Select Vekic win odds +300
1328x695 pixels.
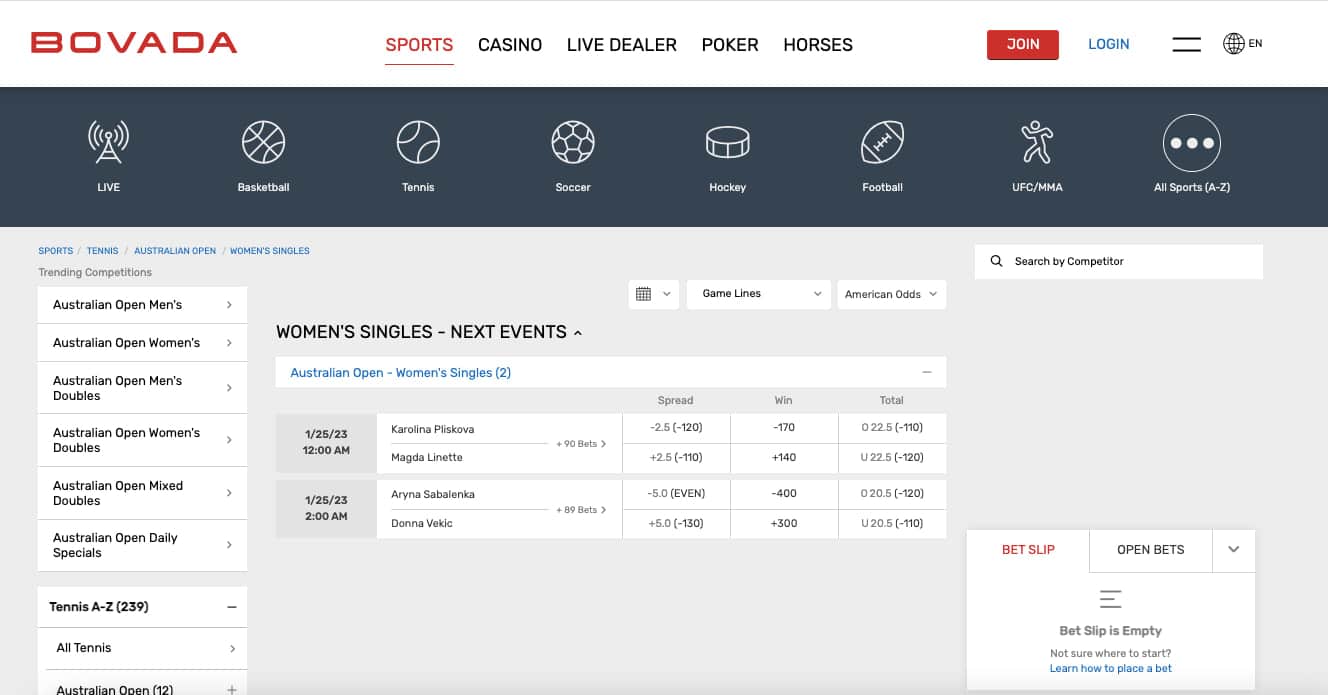tap(784, 524)
